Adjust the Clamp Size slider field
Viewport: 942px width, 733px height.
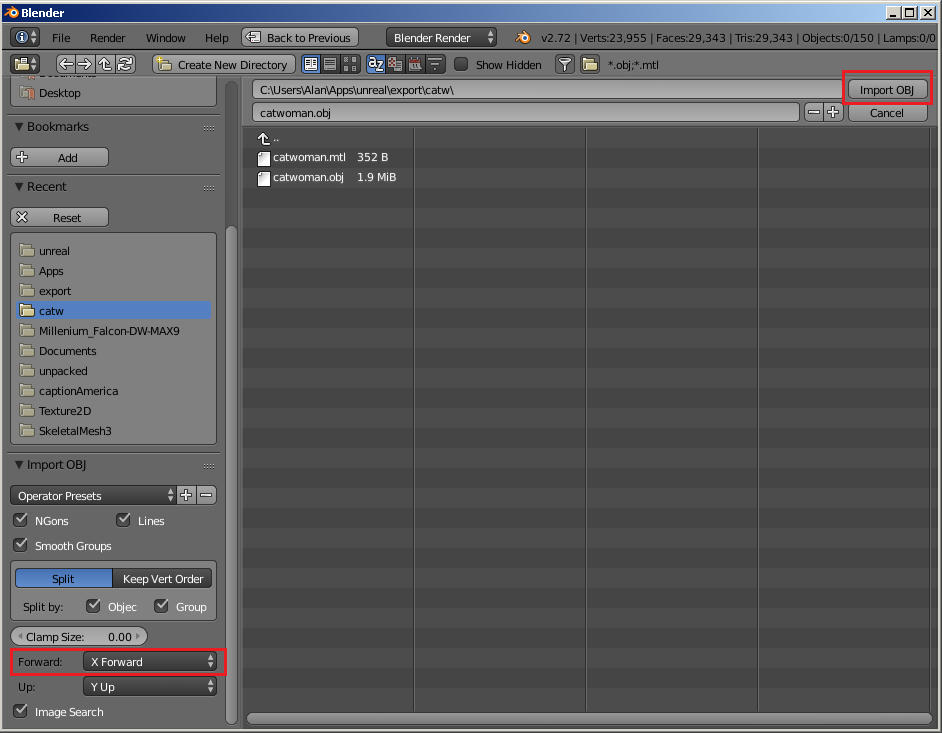click(79, 636)
